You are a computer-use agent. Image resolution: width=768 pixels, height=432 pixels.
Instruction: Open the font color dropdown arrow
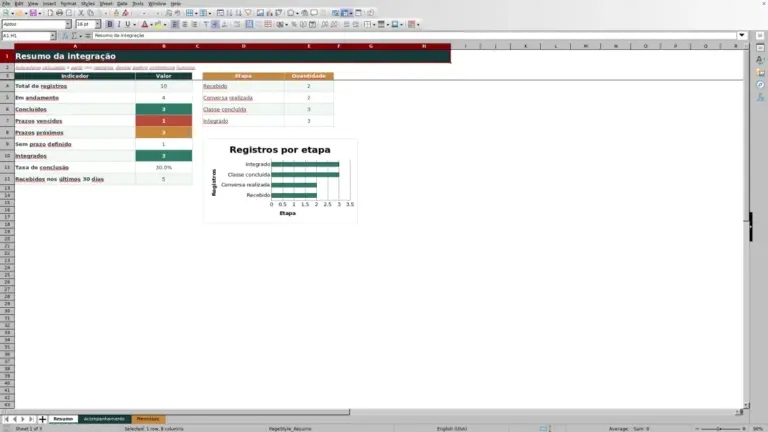151,24
